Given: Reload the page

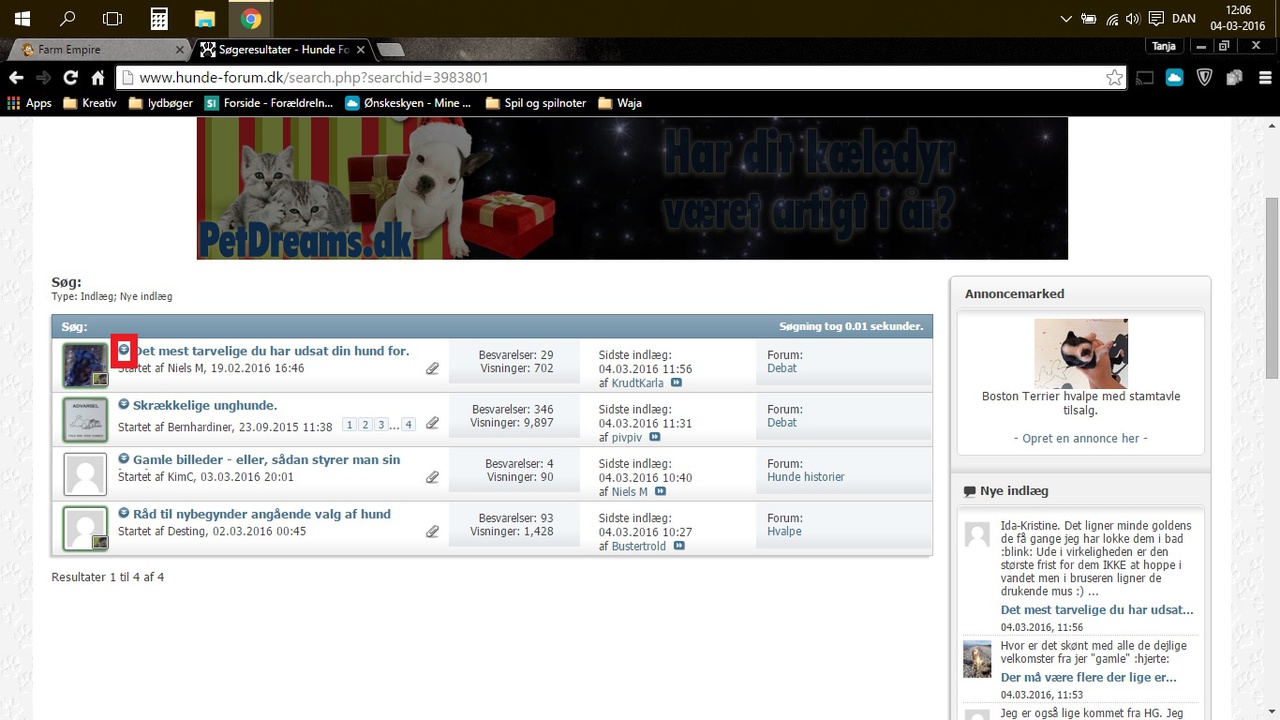Looking at the screenshot, I should click(70, 77).
